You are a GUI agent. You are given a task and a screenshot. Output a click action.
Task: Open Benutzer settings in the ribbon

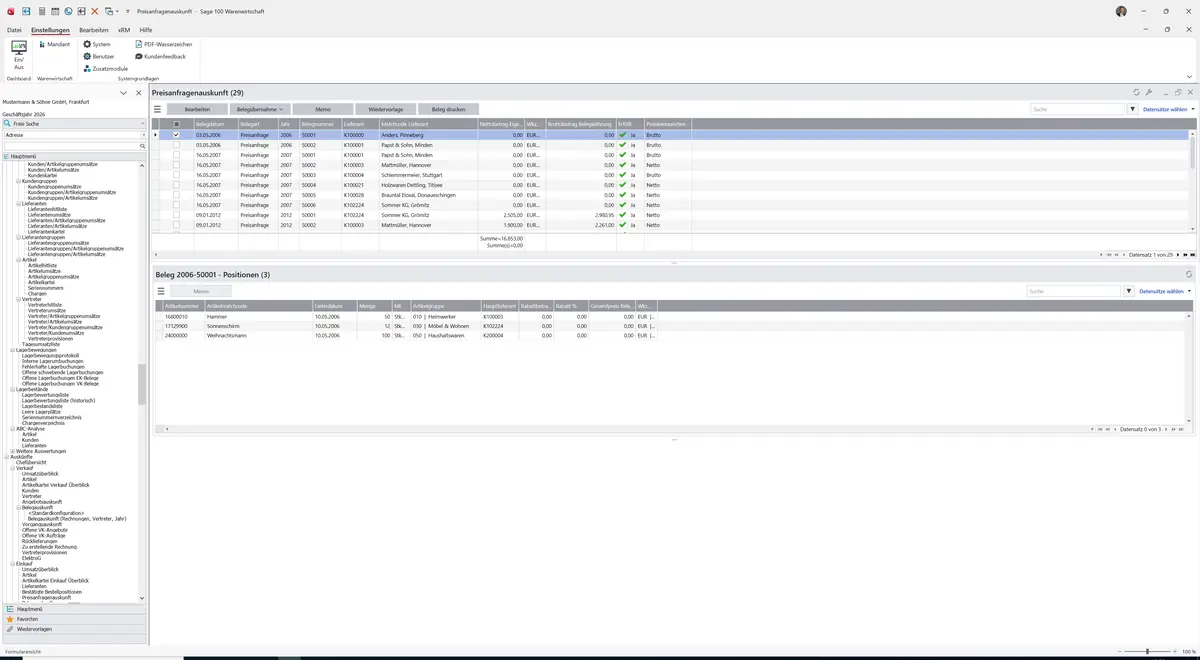click(x=99, y=57)
